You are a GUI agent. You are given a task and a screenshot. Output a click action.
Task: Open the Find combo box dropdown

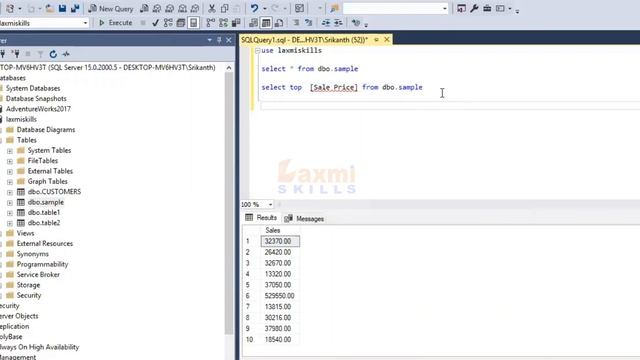tap(444, 9)
